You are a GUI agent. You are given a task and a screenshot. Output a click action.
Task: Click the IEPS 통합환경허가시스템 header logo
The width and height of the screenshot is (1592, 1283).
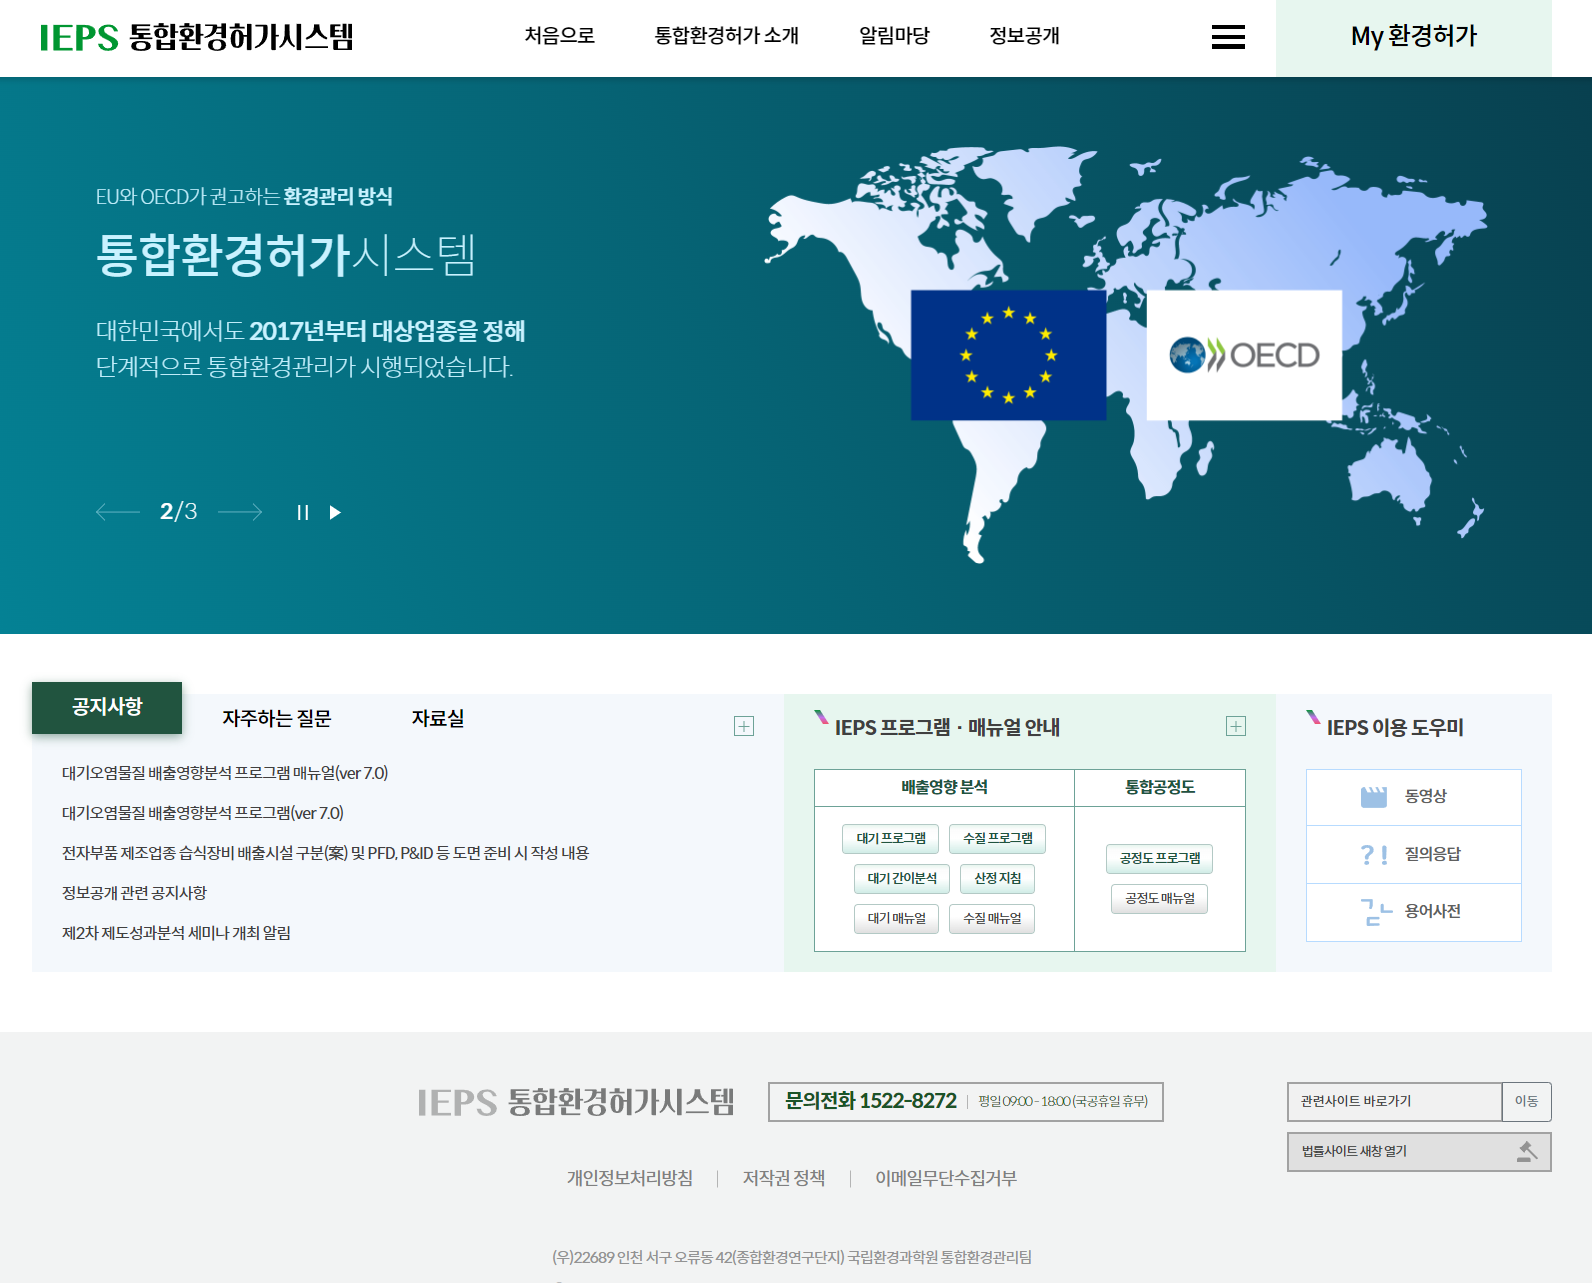[196, 37]
